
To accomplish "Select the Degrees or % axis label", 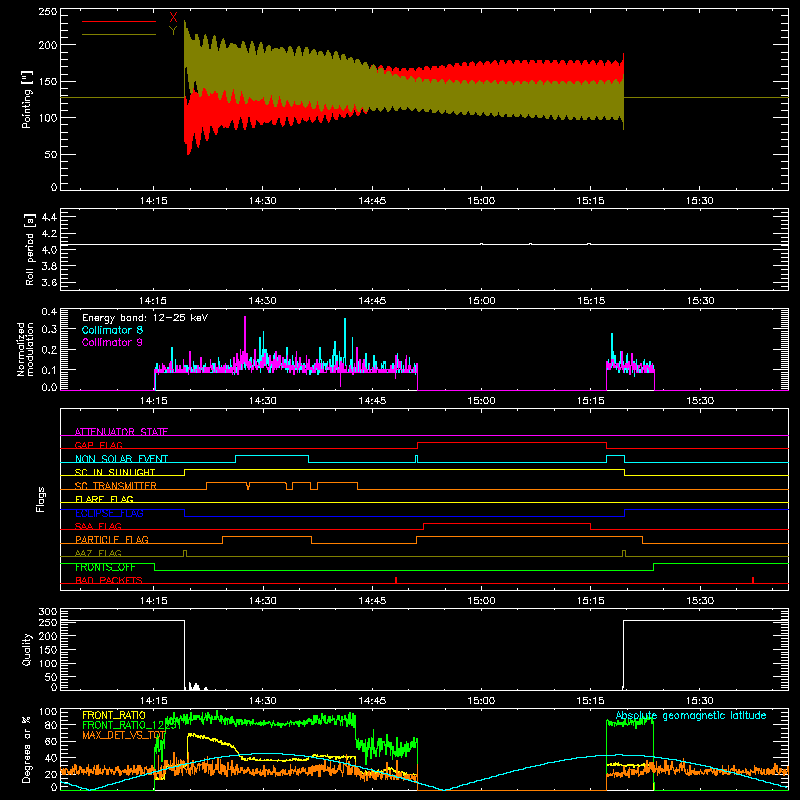I will tap(27, 749).
